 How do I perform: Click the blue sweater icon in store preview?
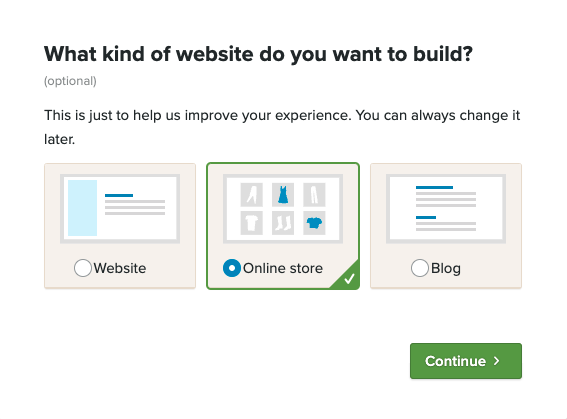(x=314, y=223)
